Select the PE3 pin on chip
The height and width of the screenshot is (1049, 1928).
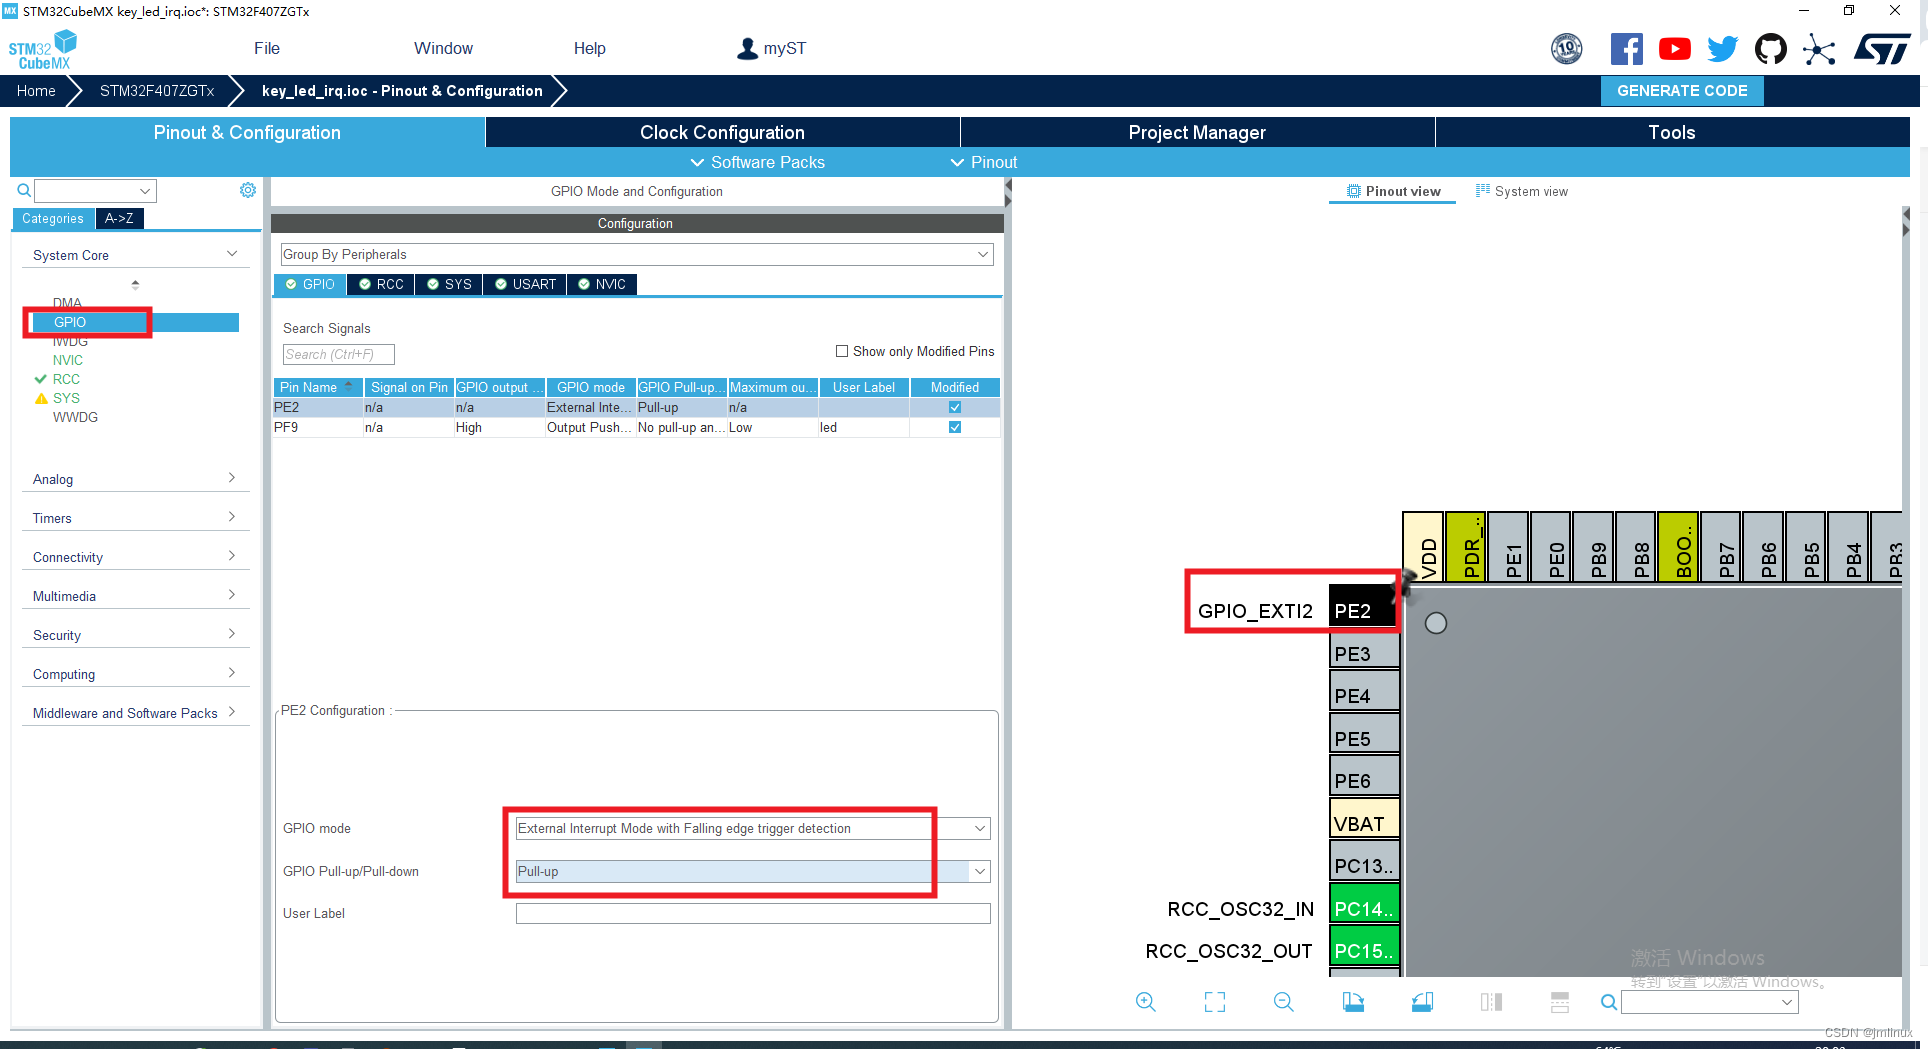pos(1364,653)
